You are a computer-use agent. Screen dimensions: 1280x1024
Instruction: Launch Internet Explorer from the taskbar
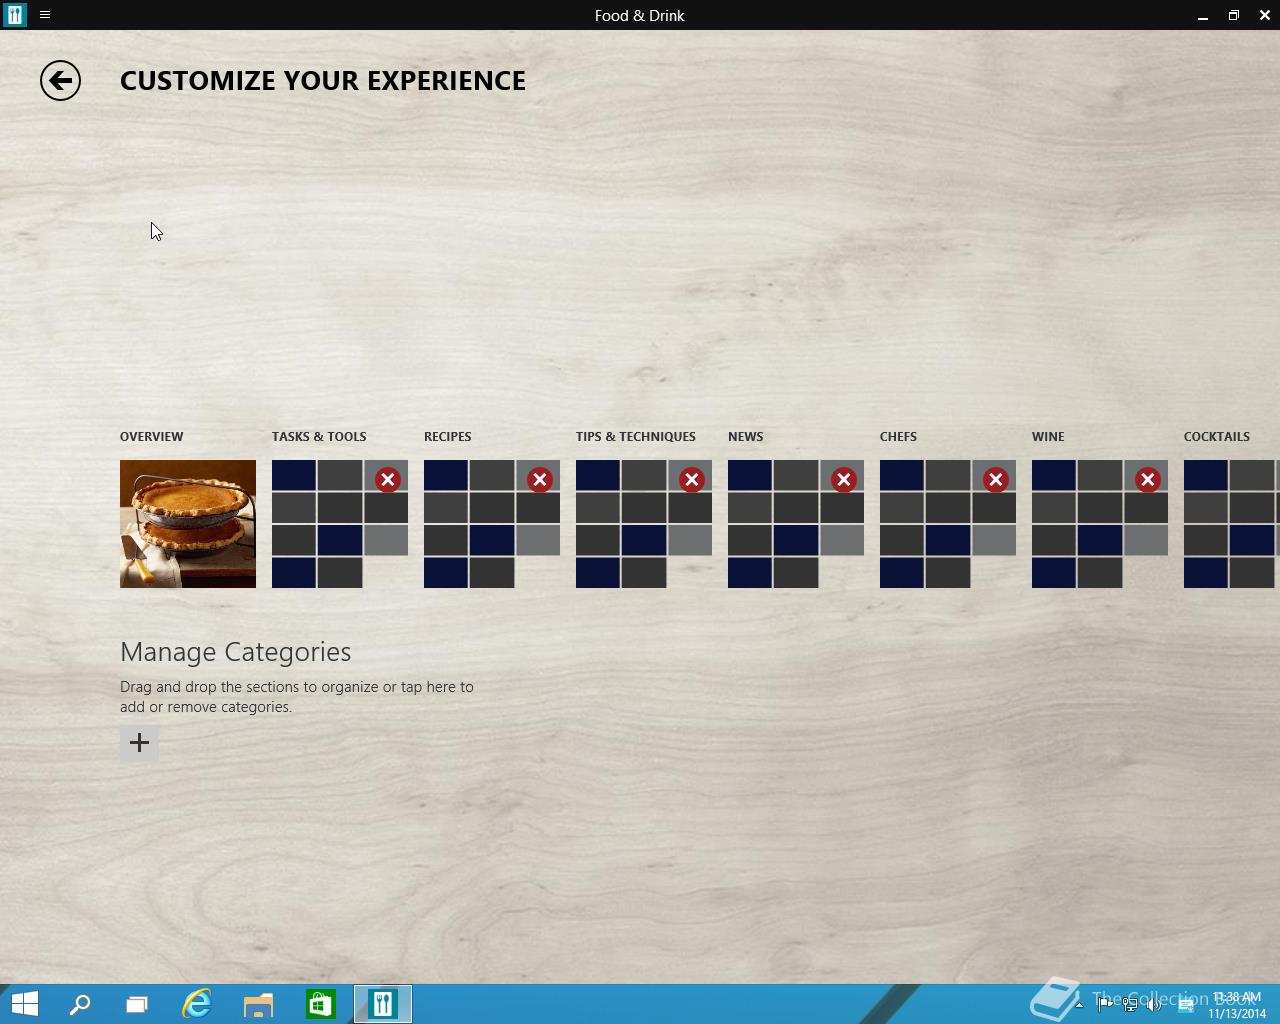click(x=197, y=1004)
